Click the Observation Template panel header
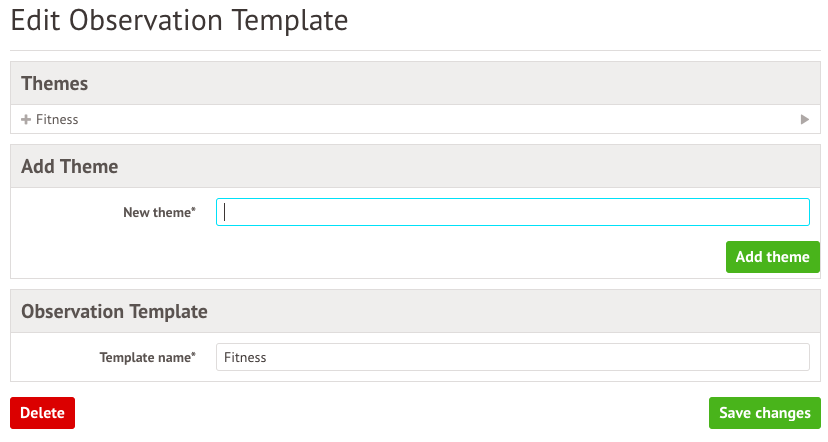 pyautogui.click(x=114, y=311)
